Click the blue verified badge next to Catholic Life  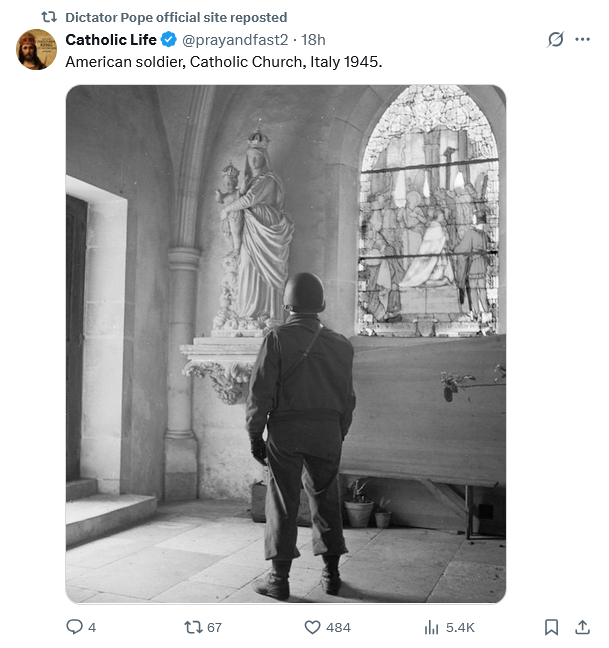pos(169,40)
